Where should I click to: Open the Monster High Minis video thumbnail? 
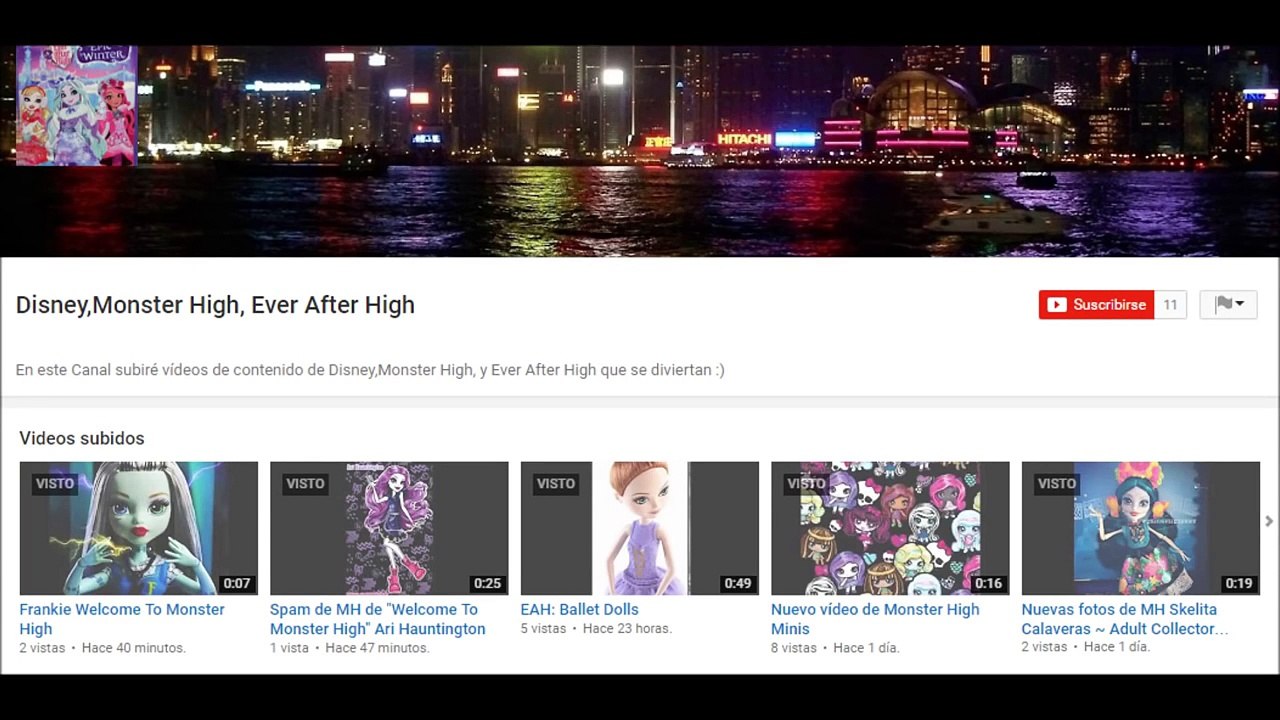click(890, 528)
